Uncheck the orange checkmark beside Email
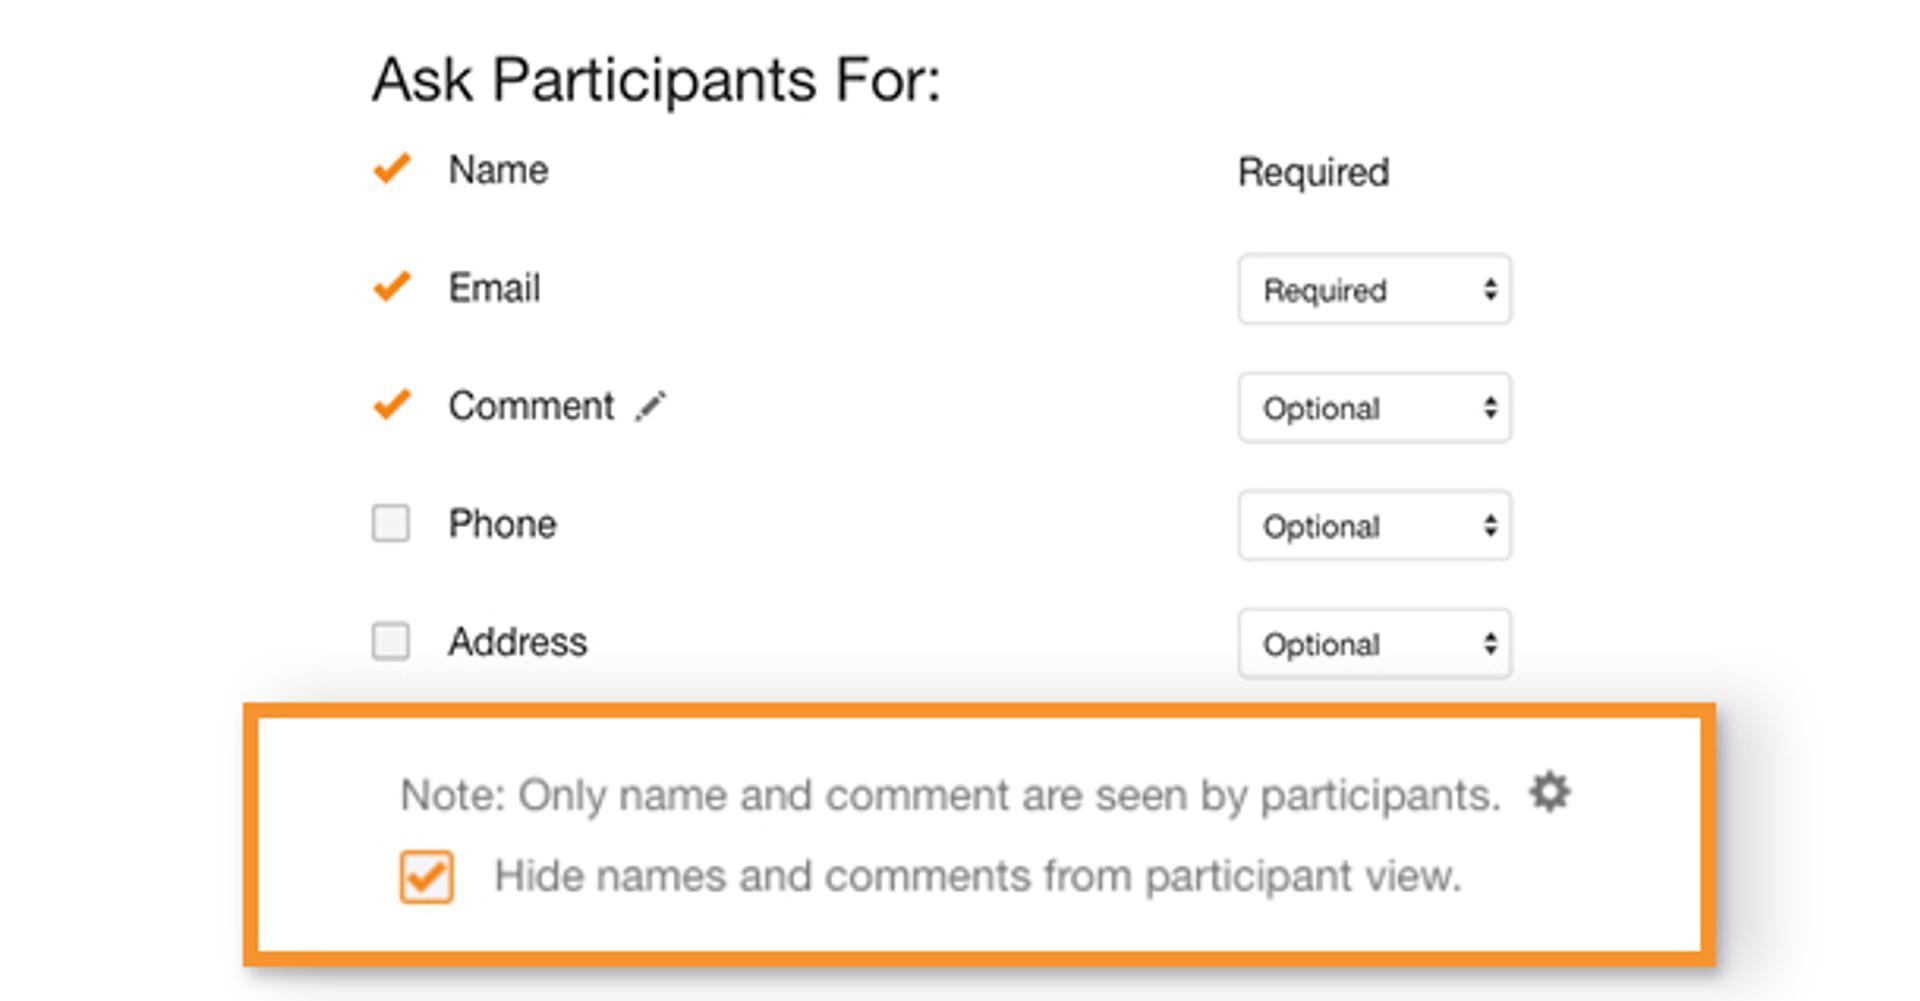The height and width of the screenshot is (1001, 1920). point(392,287)
